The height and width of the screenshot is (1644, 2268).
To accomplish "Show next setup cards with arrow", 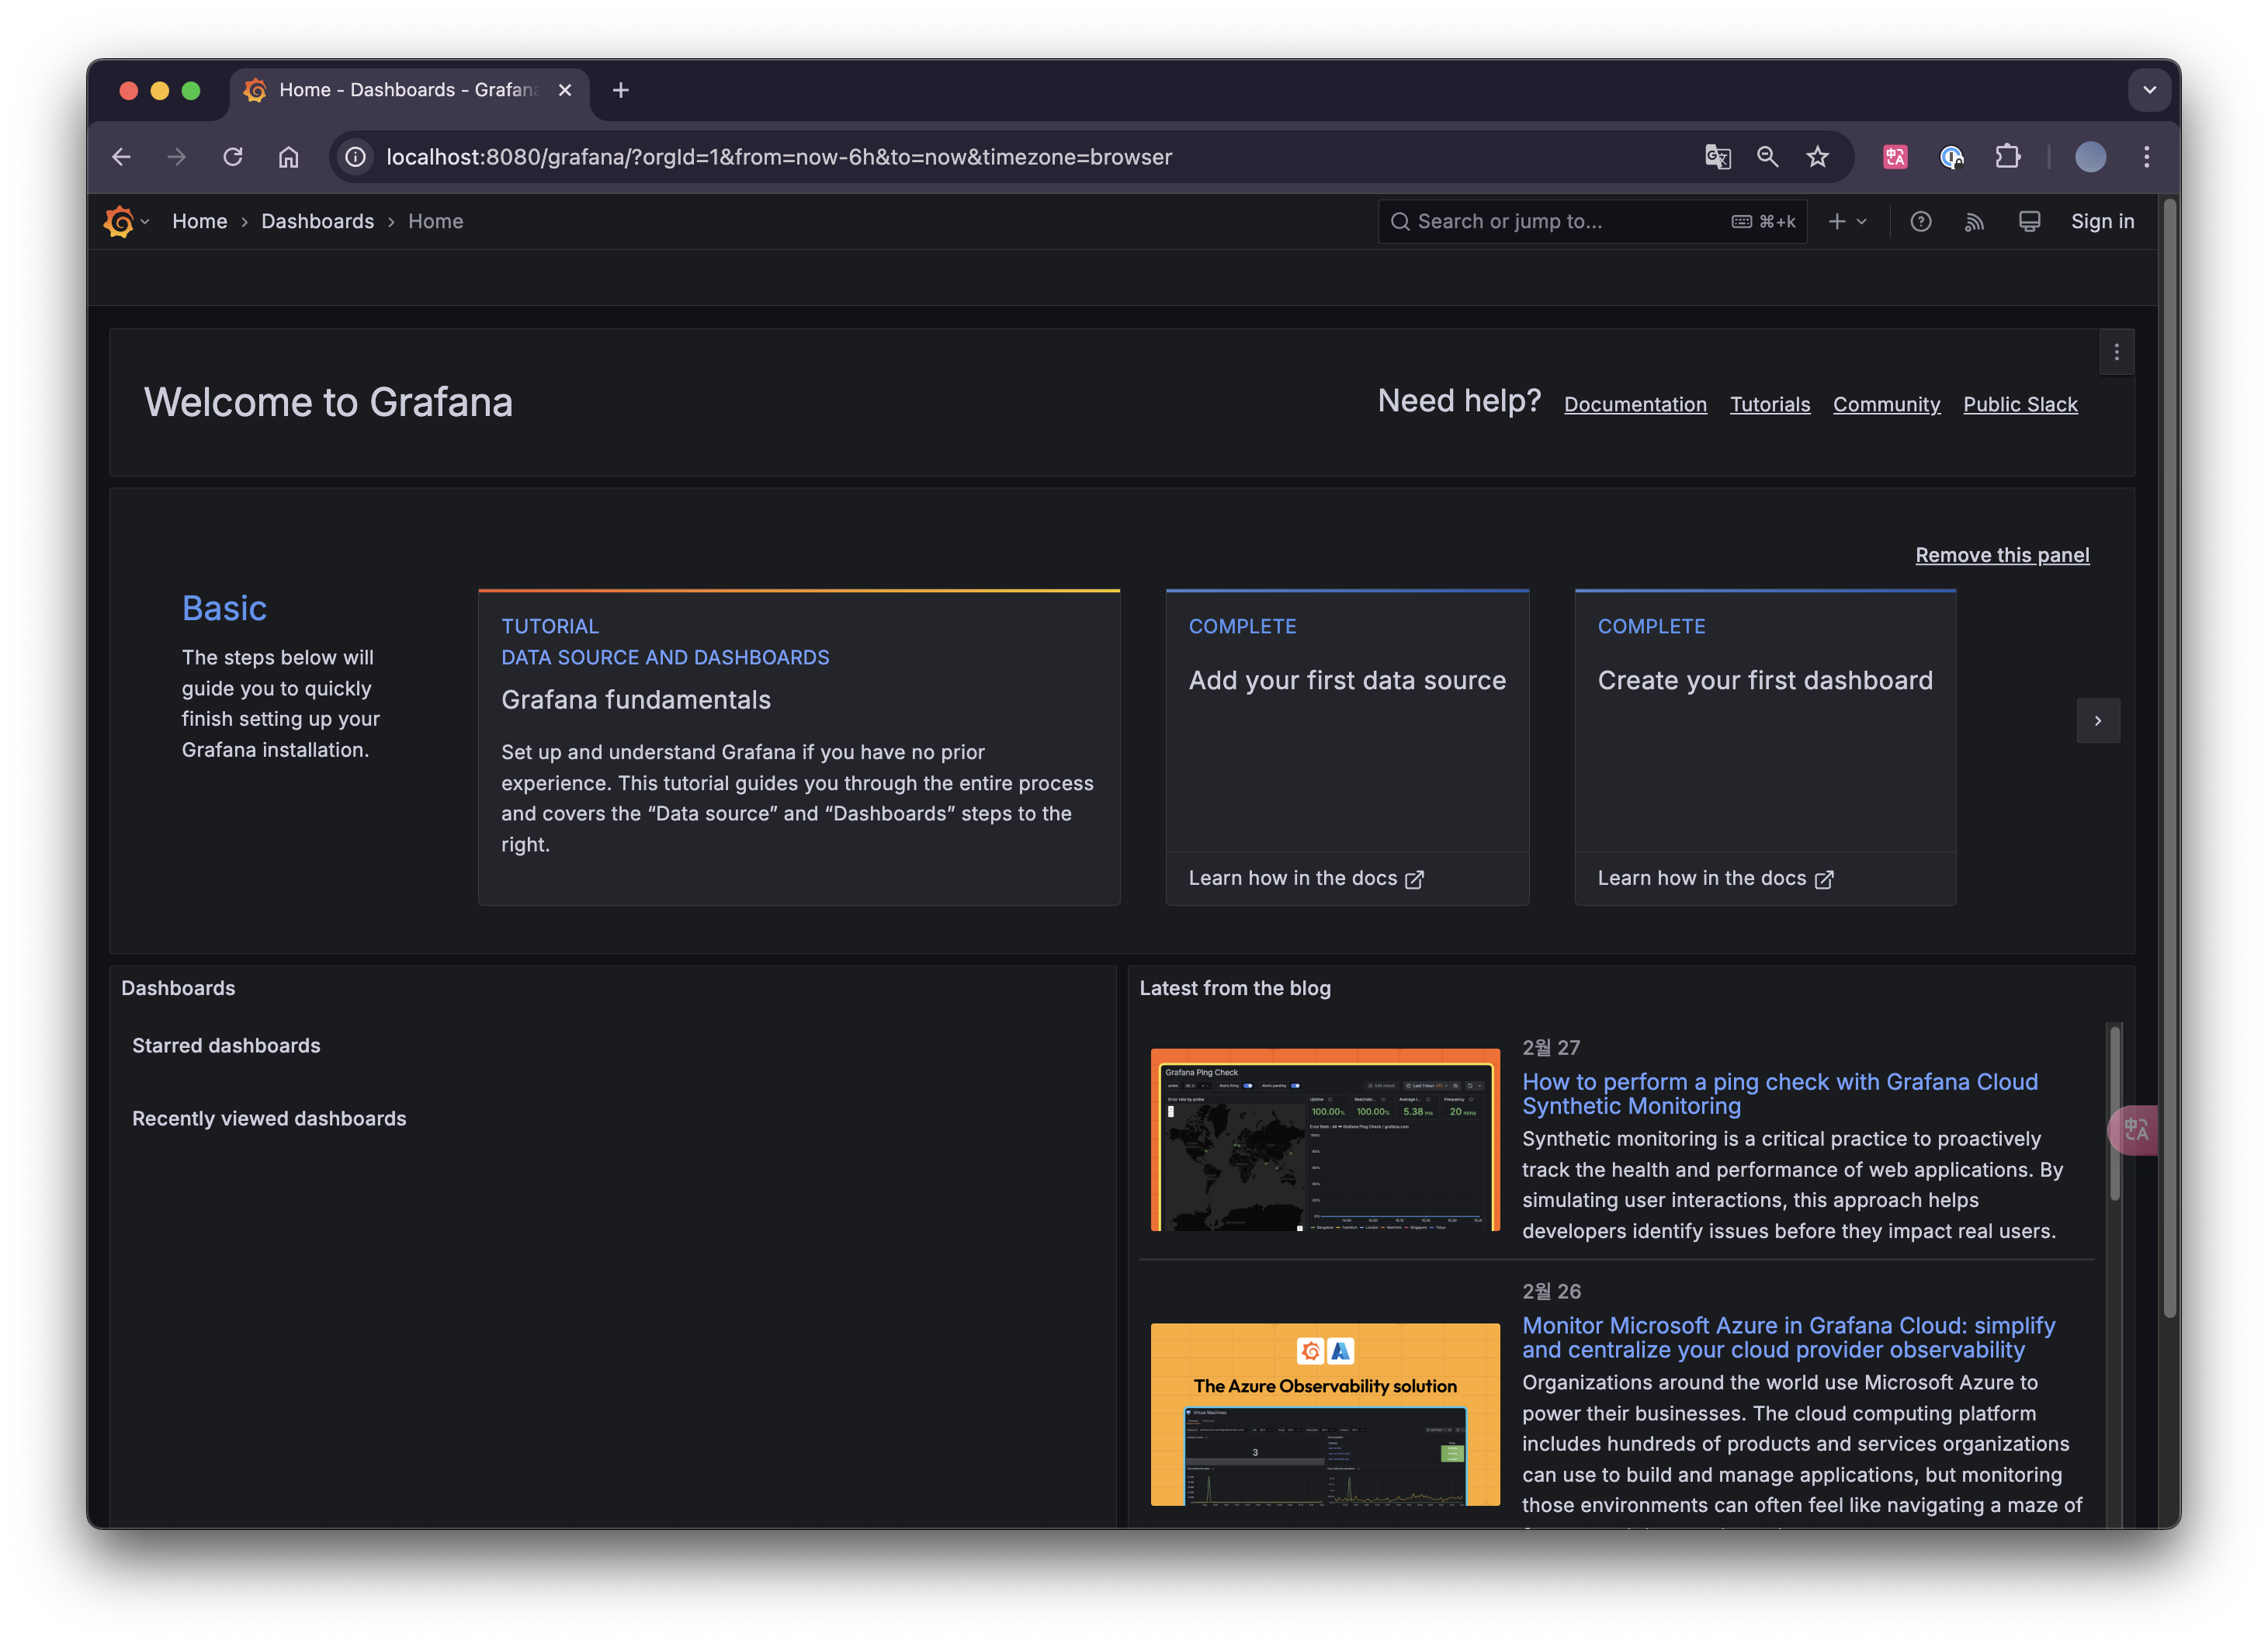I will [2097, 720].
